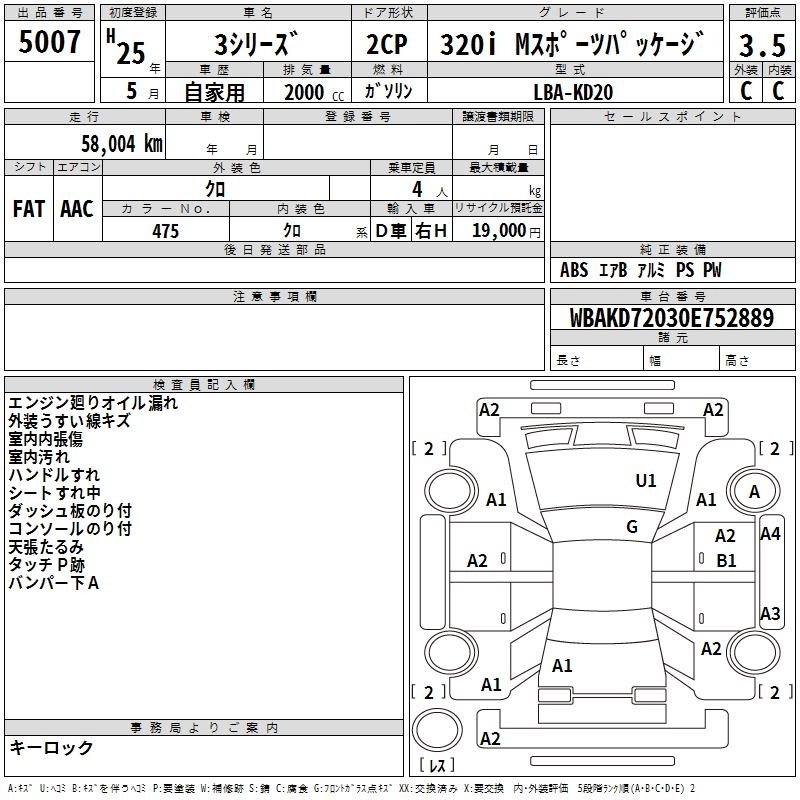Click the U1 dent marker on the hood
The width and height of the screenshot is (800, 800).
click(x=646, y=481)
